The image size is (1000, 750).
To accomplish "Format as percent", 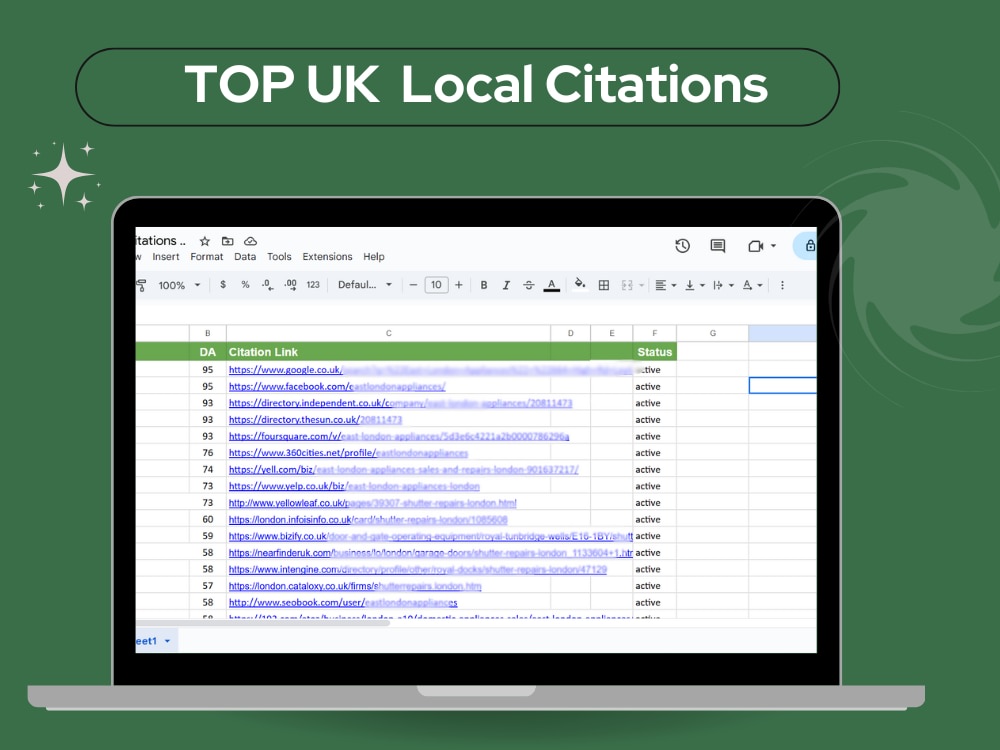I will tap(245, 284).
